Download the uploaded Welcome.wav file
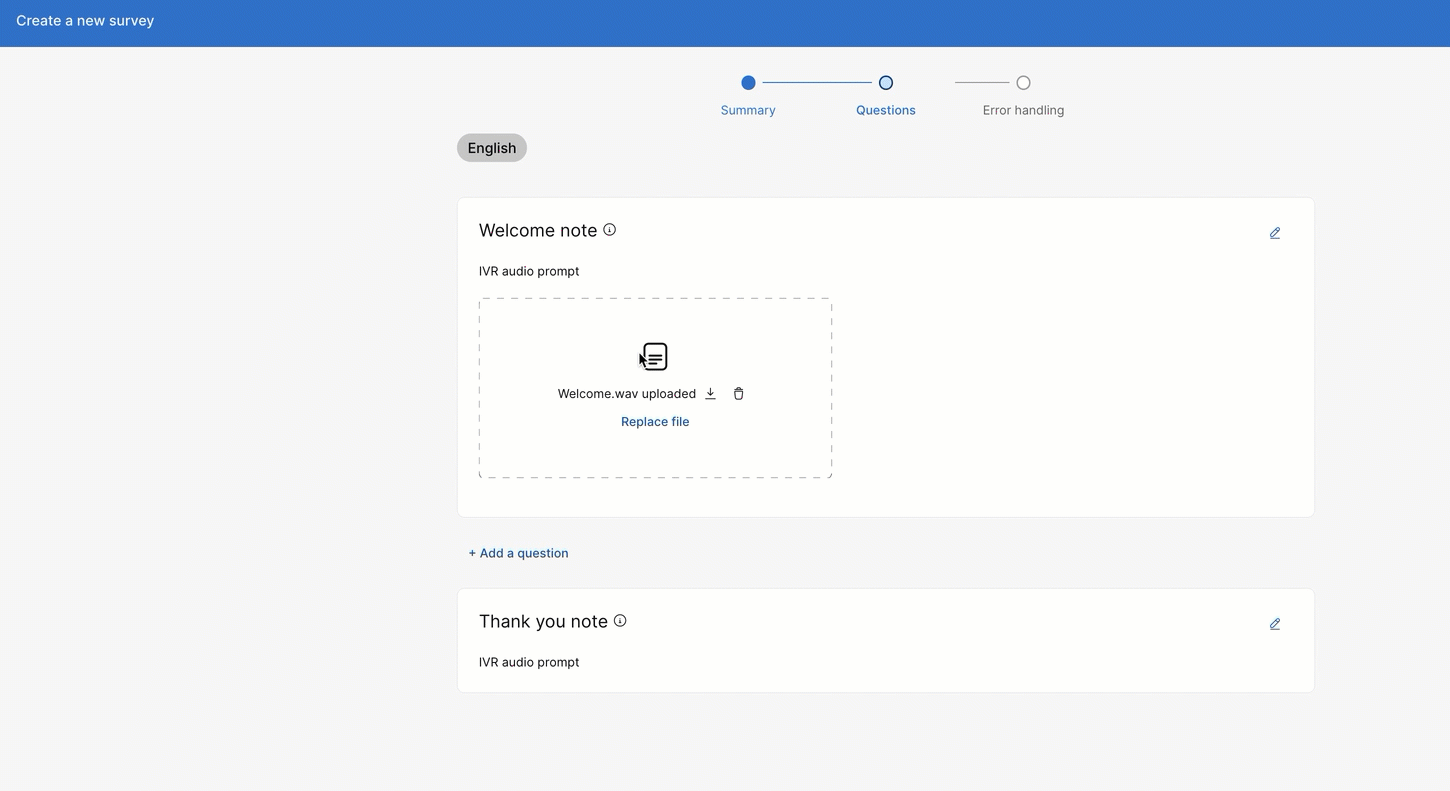The image size is (1450, 791). point(710,394)
